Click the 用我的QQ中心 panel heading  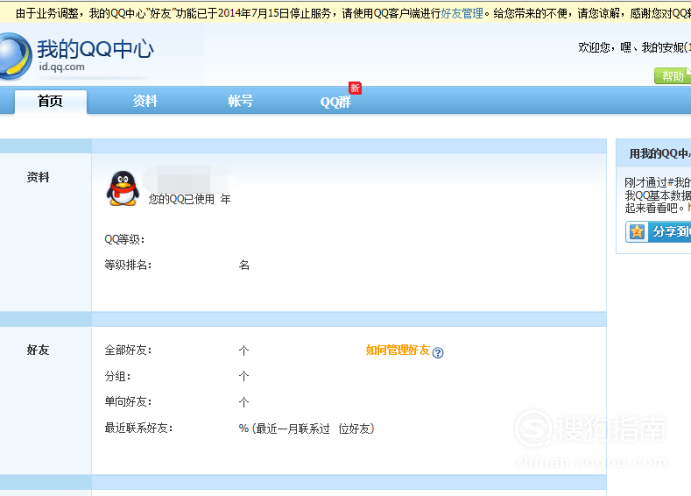click(x=660, y=154)
